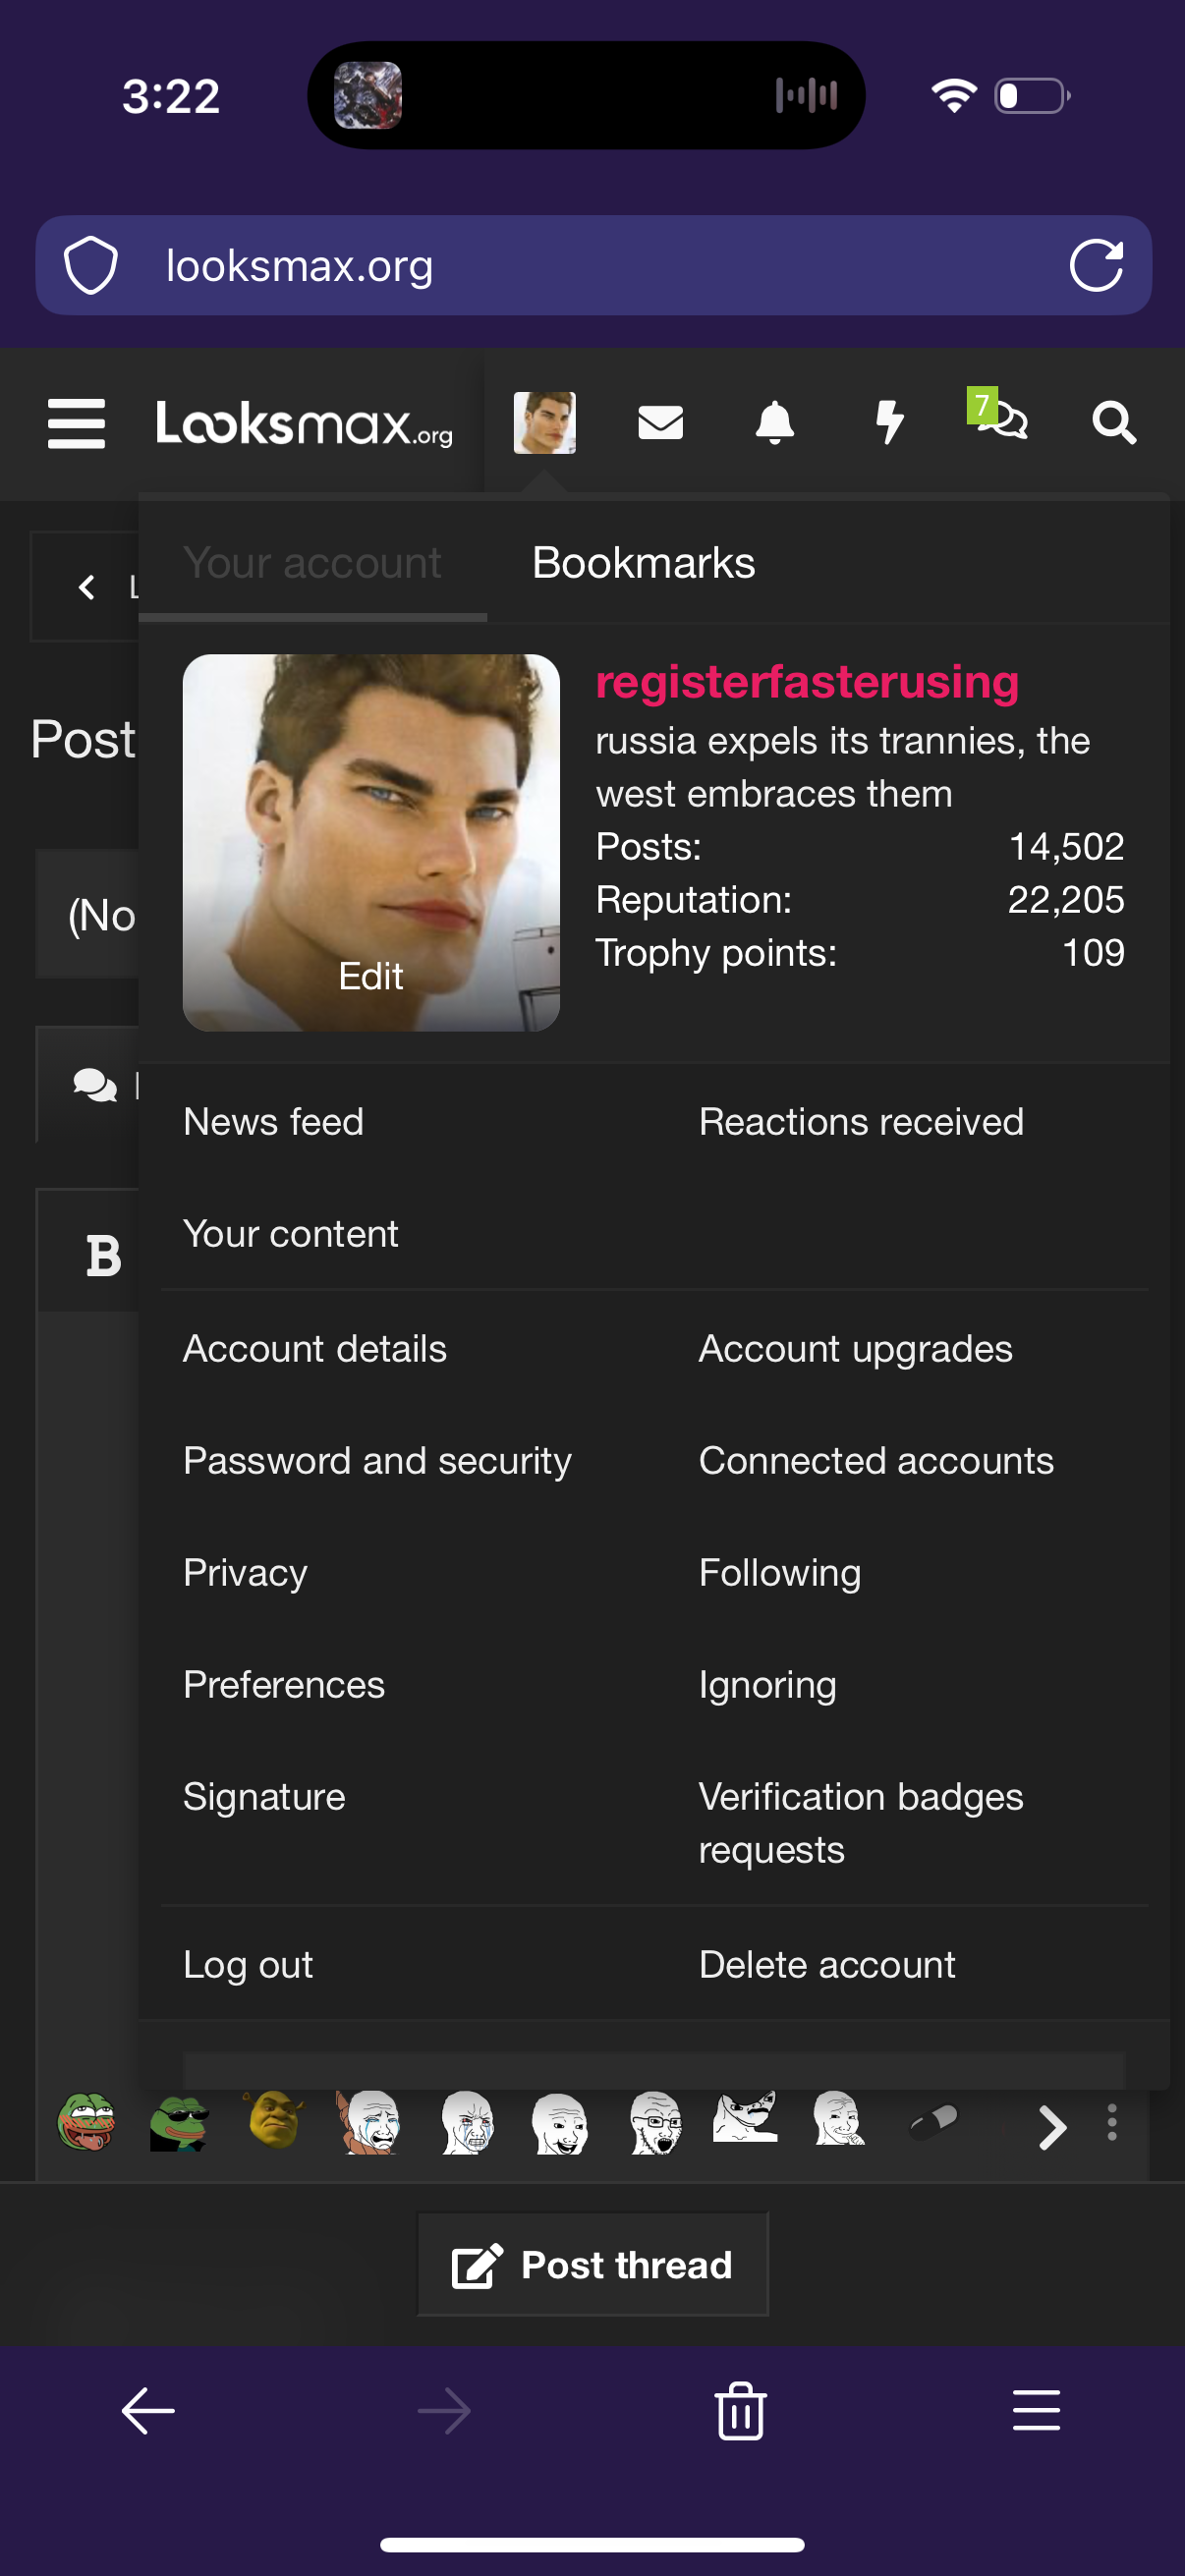Go back using the left chevron
1185x2576 pixels.
point(87,587)
